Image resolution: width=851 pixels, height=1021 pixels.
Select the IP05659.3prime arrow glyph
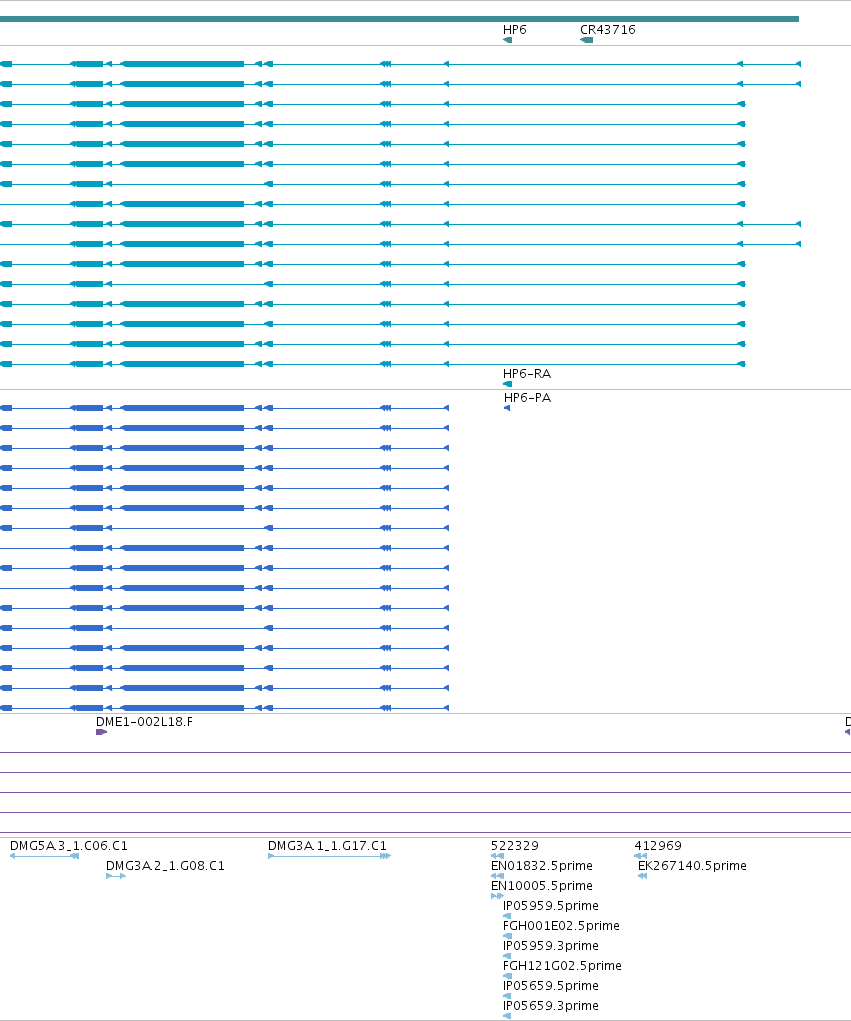click(507, 1016)
